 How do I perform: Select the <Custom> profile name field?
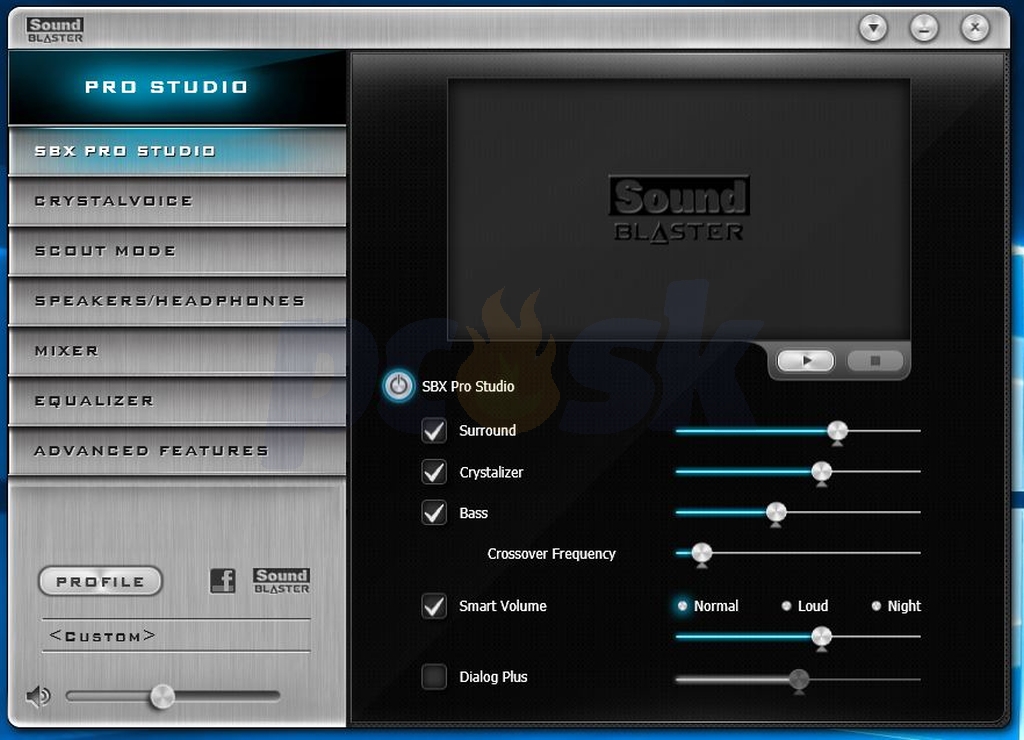click(x=176, y=635)
